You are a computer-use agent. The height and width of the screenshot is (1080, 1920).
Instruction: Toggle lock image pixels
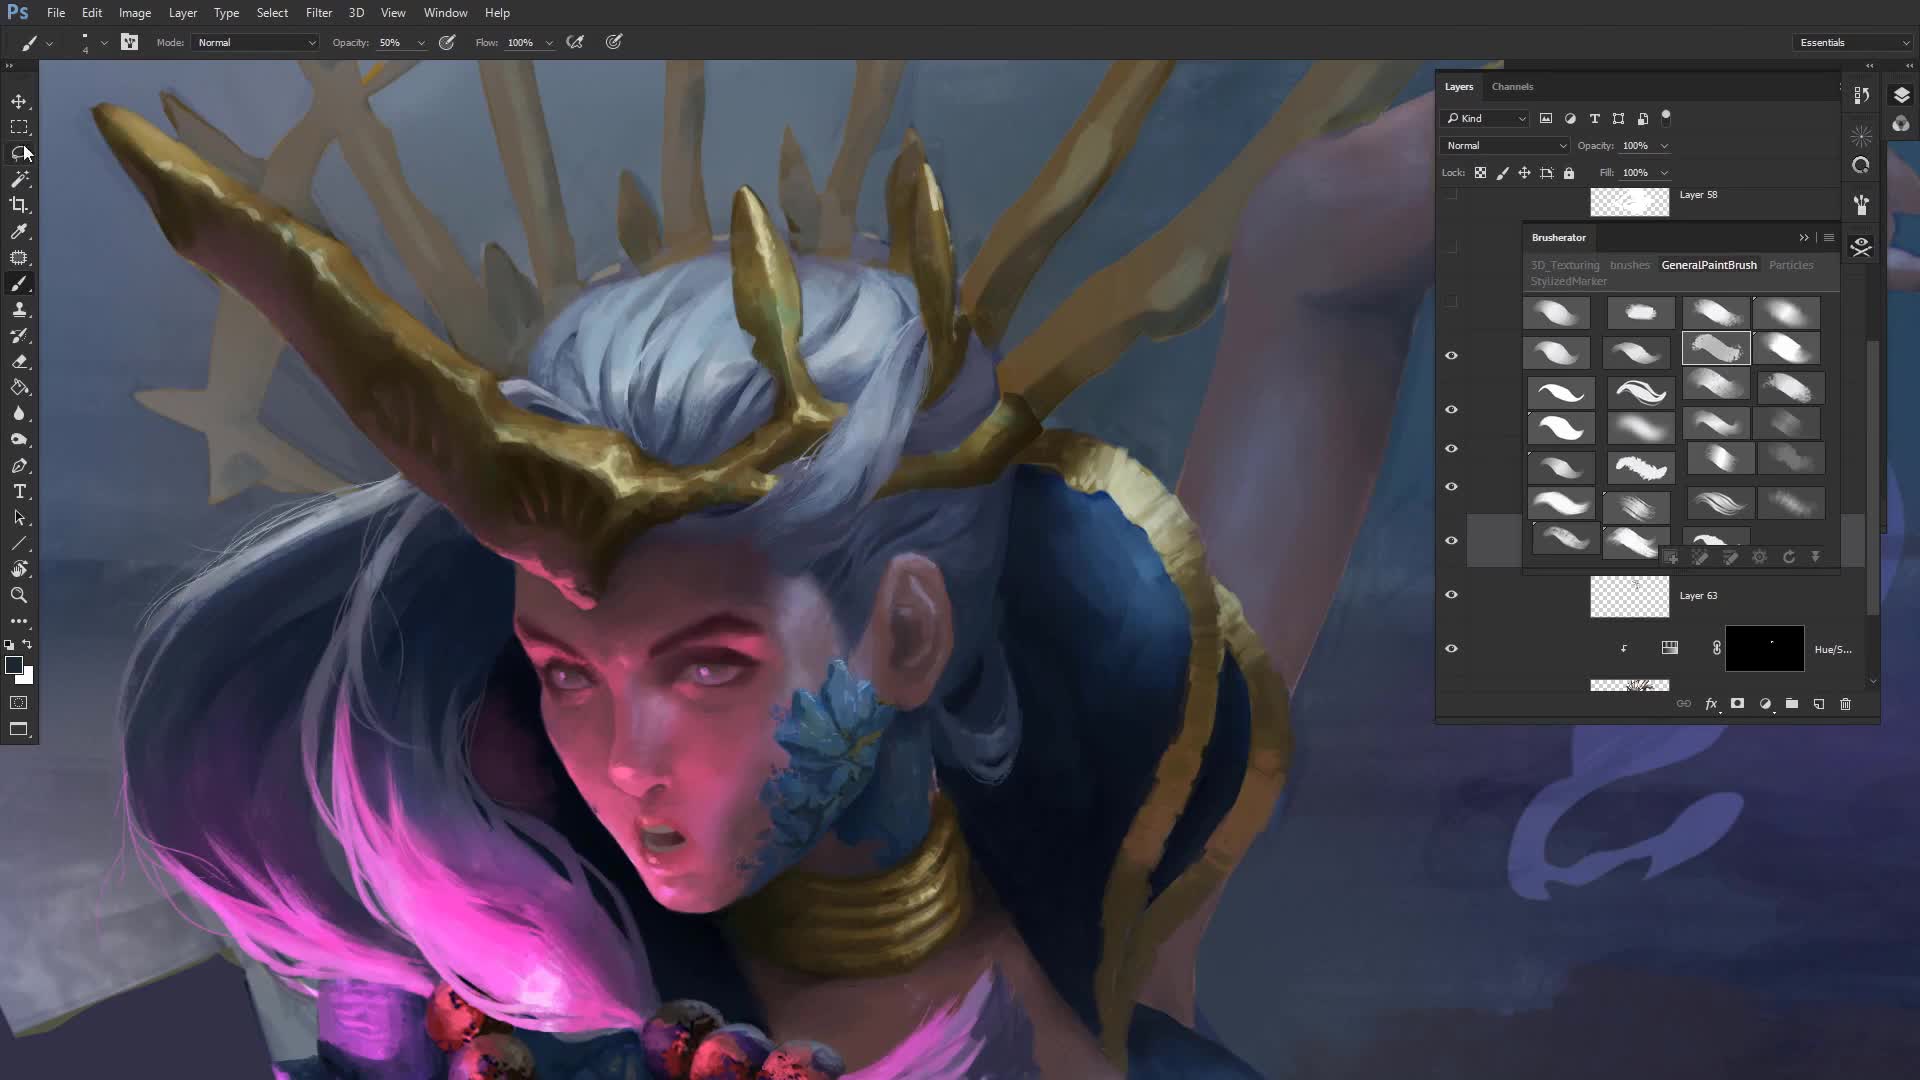click(1502, 173)
